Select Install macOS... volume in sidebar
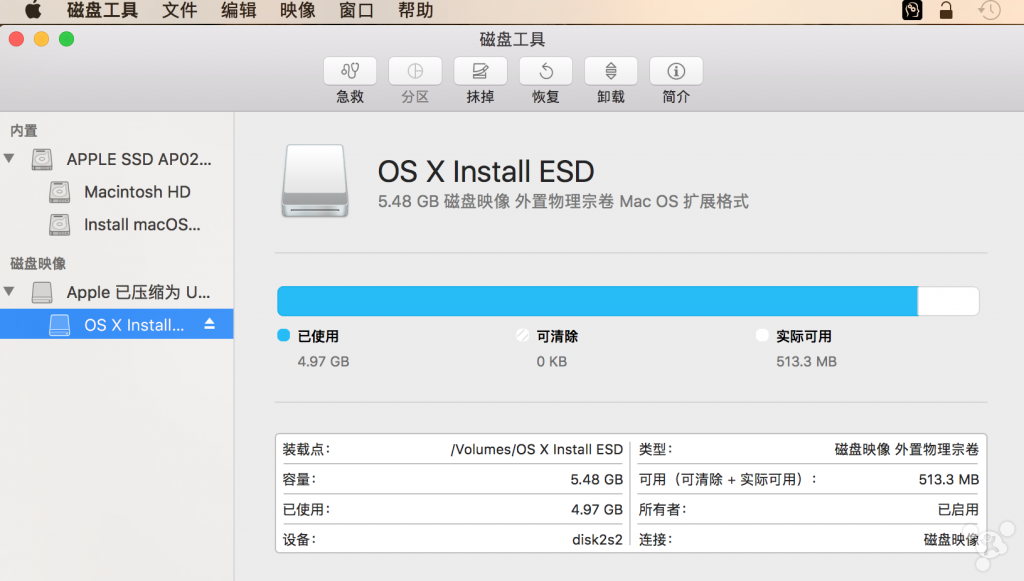Image resolution: width=1024 pixels, height=581 pixels. 117,225
